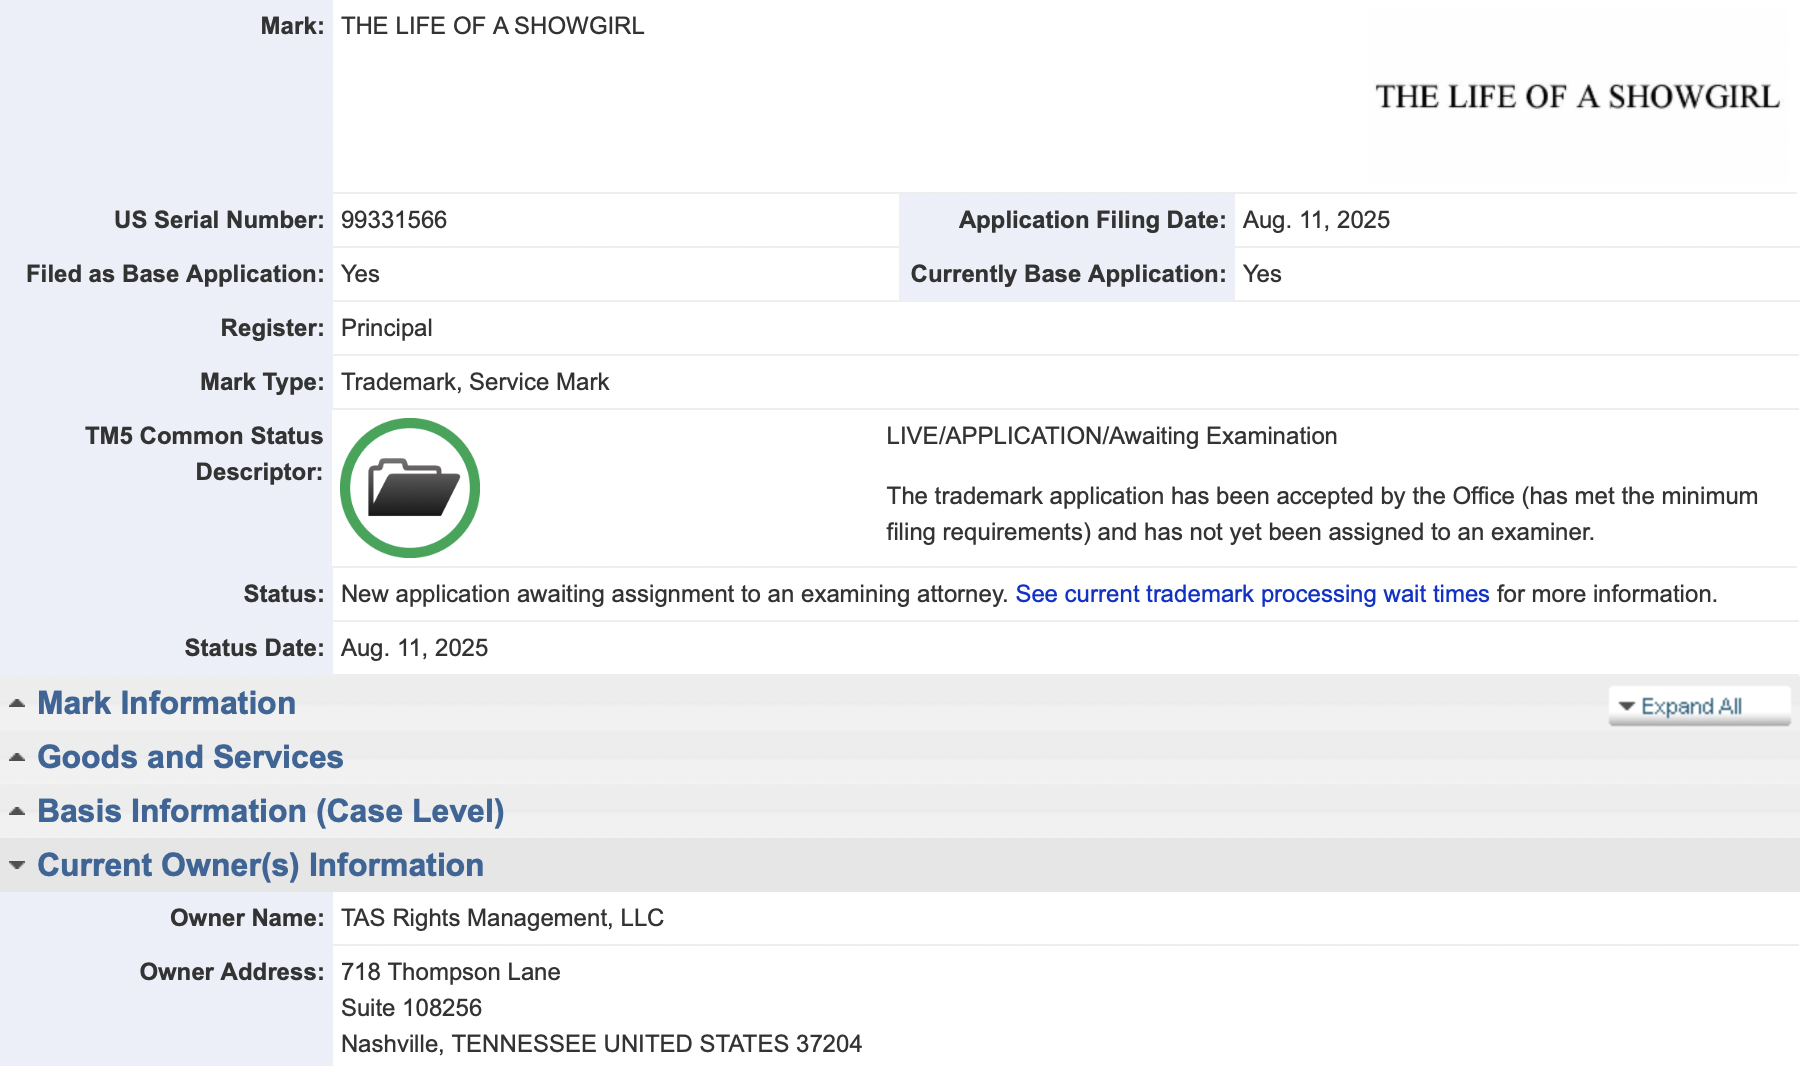Screen dimensions: 1800x1066
Task: Click the US serial number 99331566
Action: pos(394,220)
